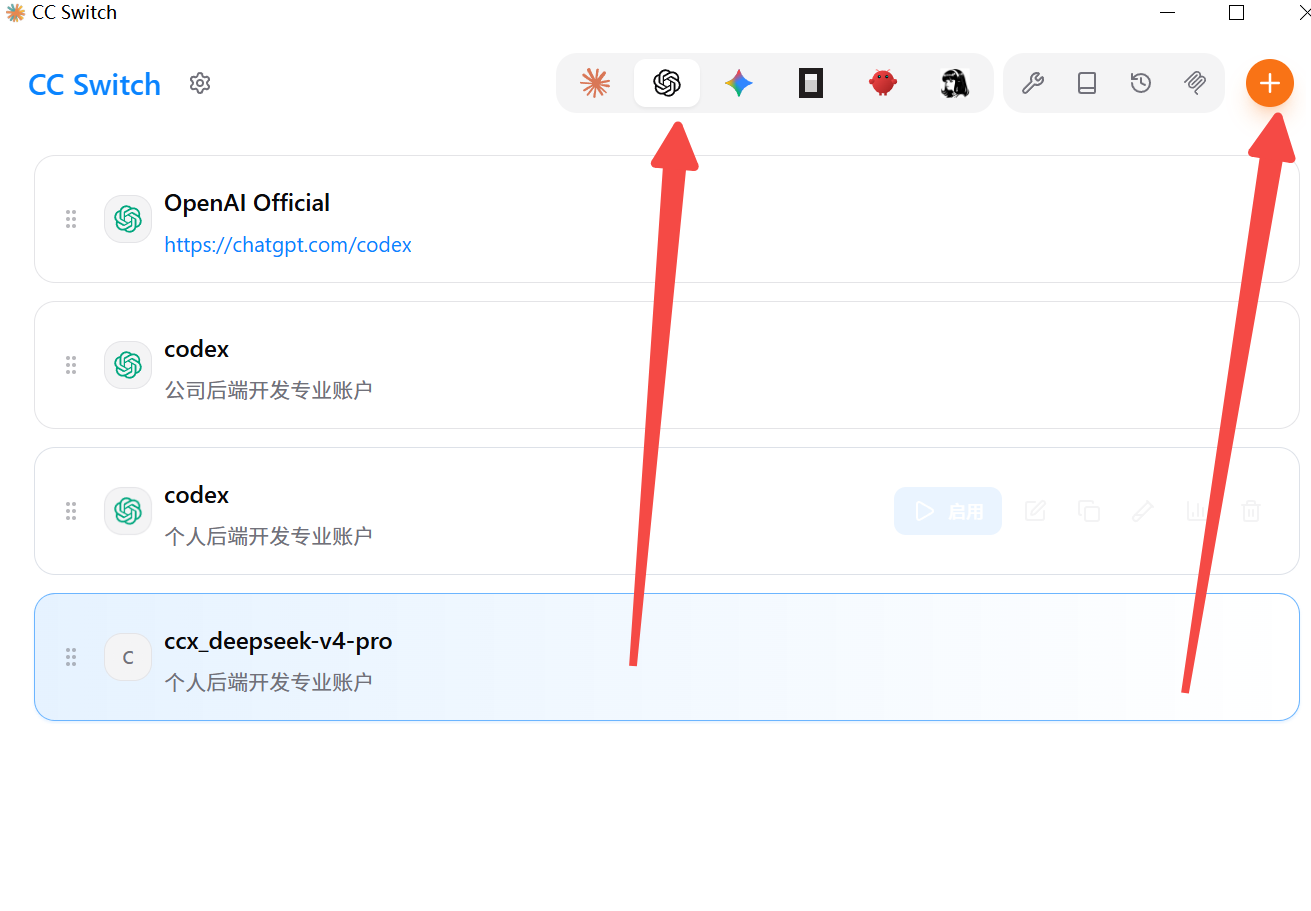Select the OpenAI Codex app tab
The height and width of the screenshot is (911, 1311).
point(667,83)
